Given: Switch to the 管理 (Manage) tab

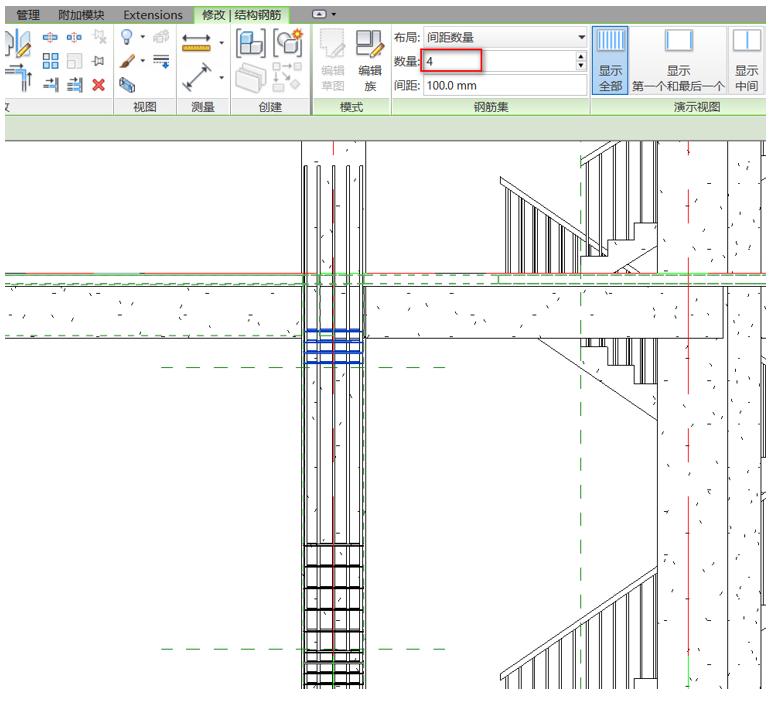Looking at the screenshot, I should tap(27, 15).
